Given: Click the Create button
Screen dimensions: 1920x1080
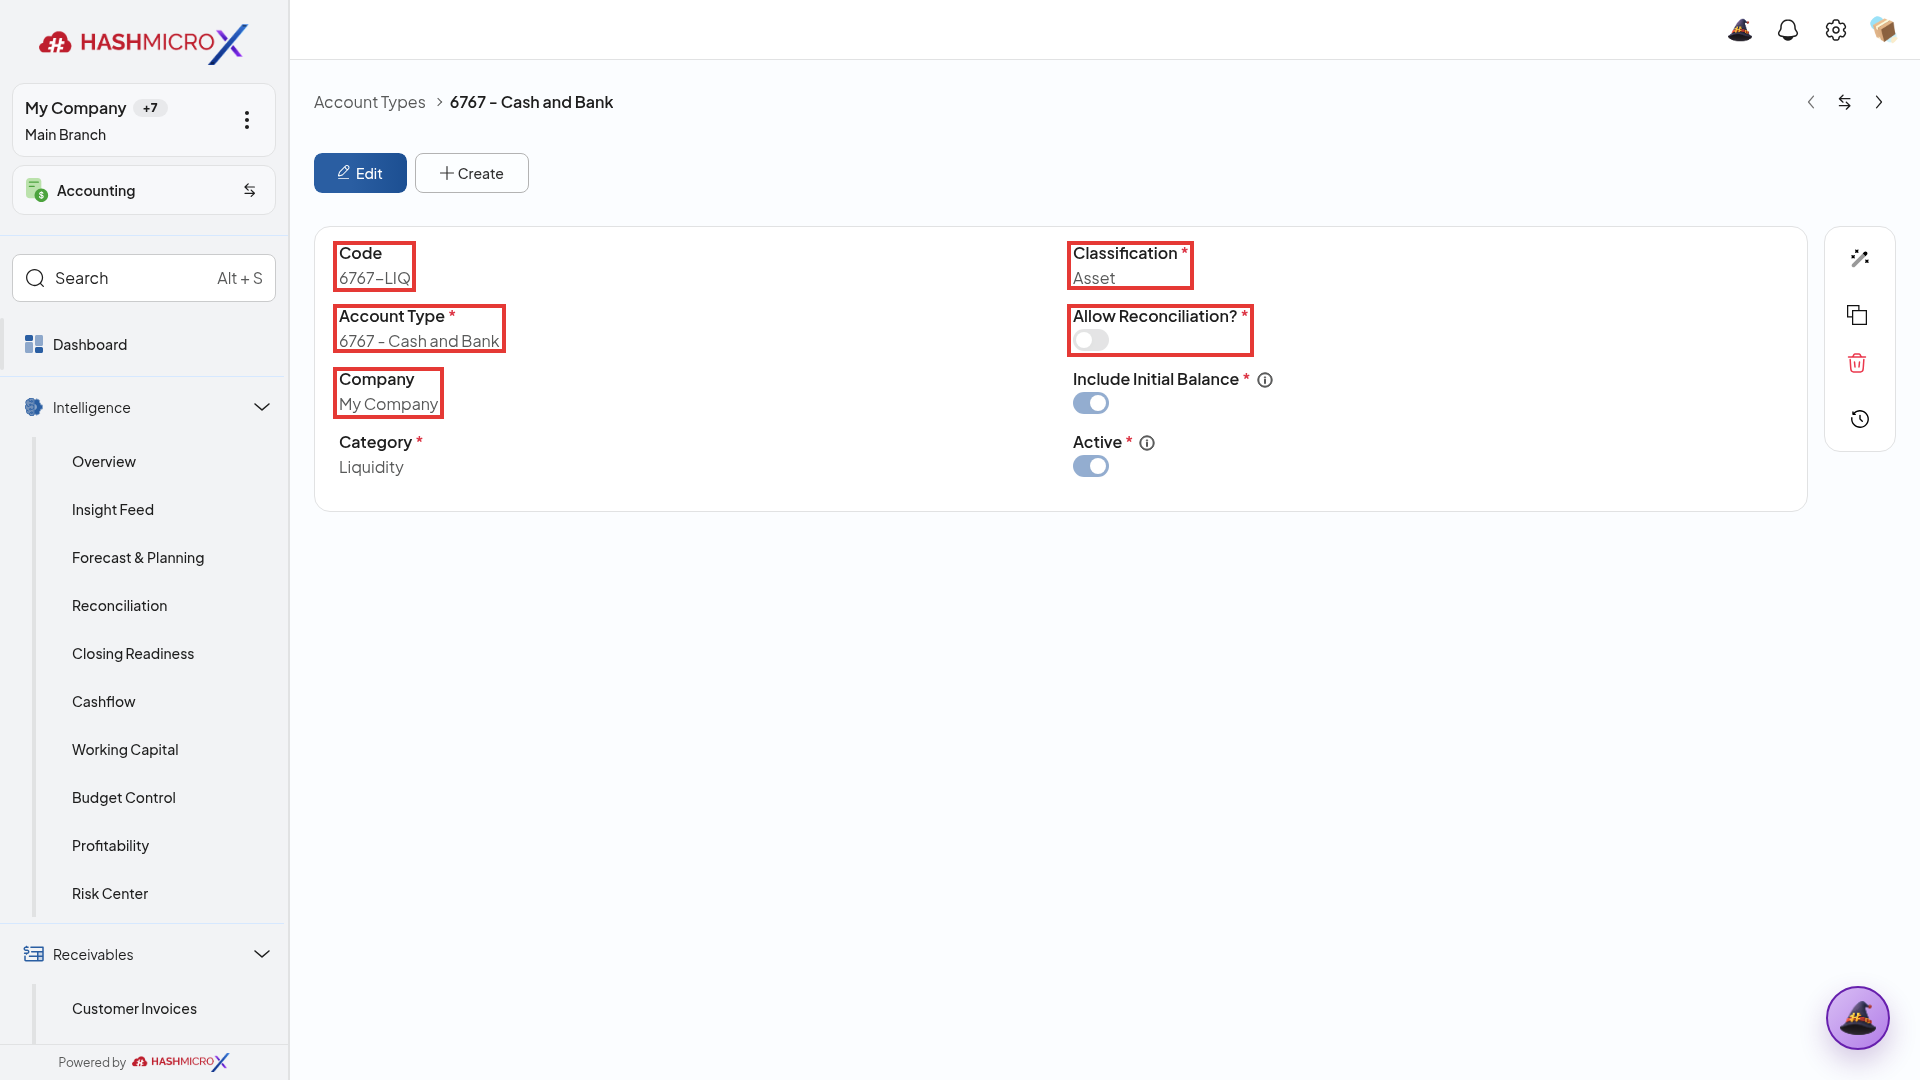Looking at the screenshot, I should [472, 173].
